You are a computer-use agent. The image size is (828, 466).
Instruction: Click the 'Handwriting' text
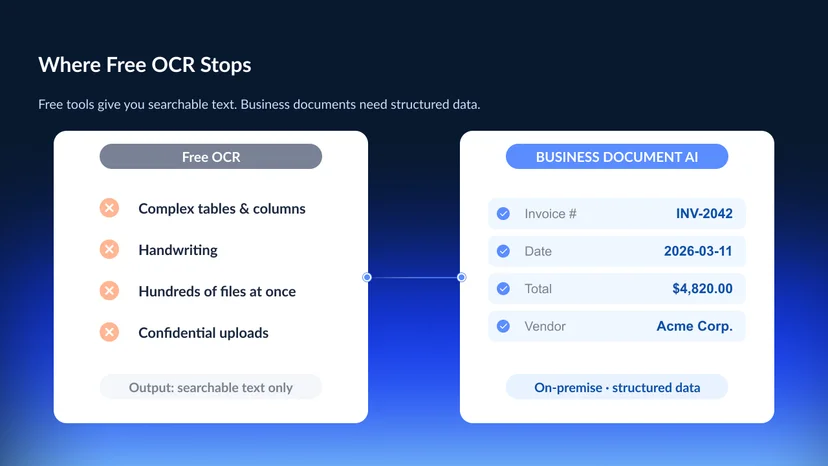coord(178,250)
